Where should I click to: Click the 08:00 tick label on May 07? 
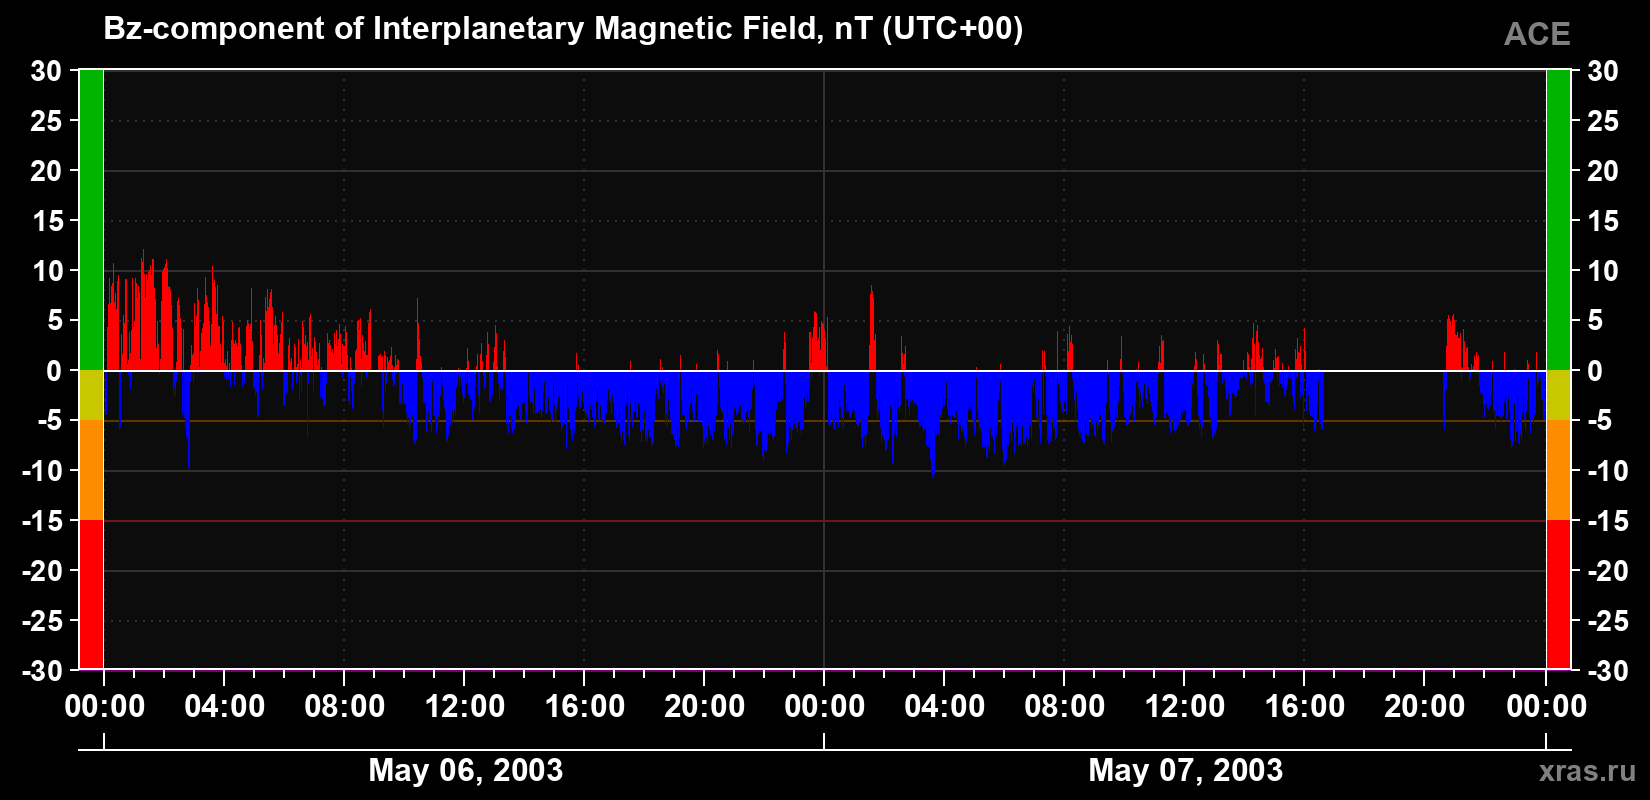[x=1065, y=706]
